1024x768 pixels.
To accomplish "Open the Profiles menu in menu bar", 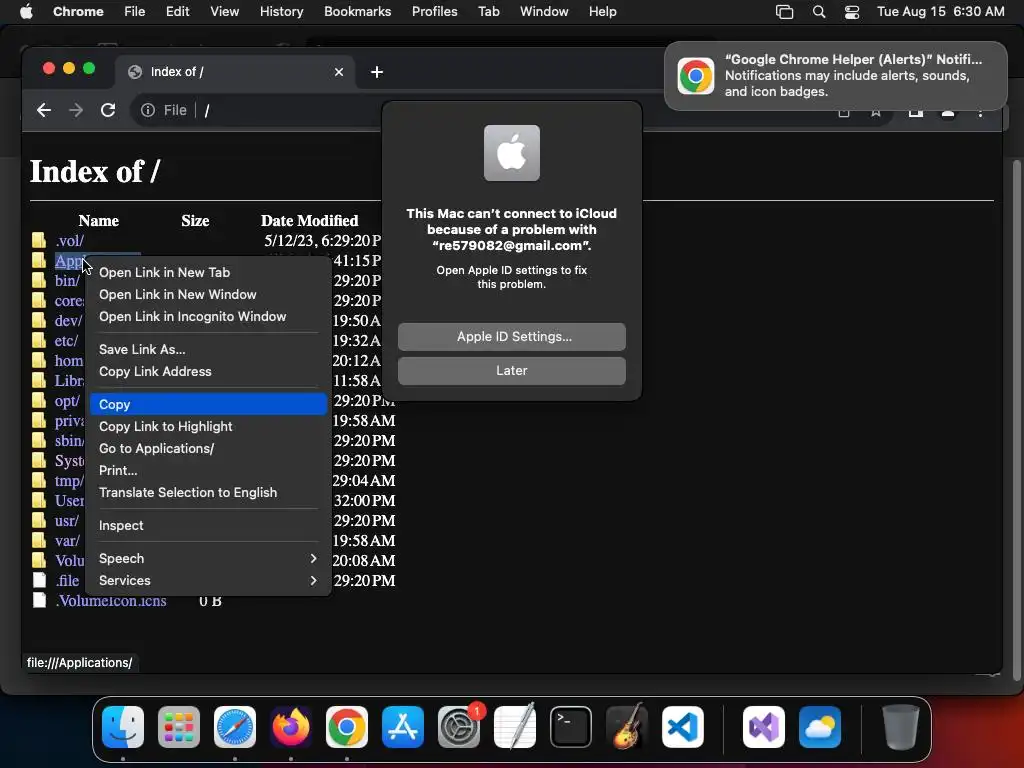I will (435, 12).
